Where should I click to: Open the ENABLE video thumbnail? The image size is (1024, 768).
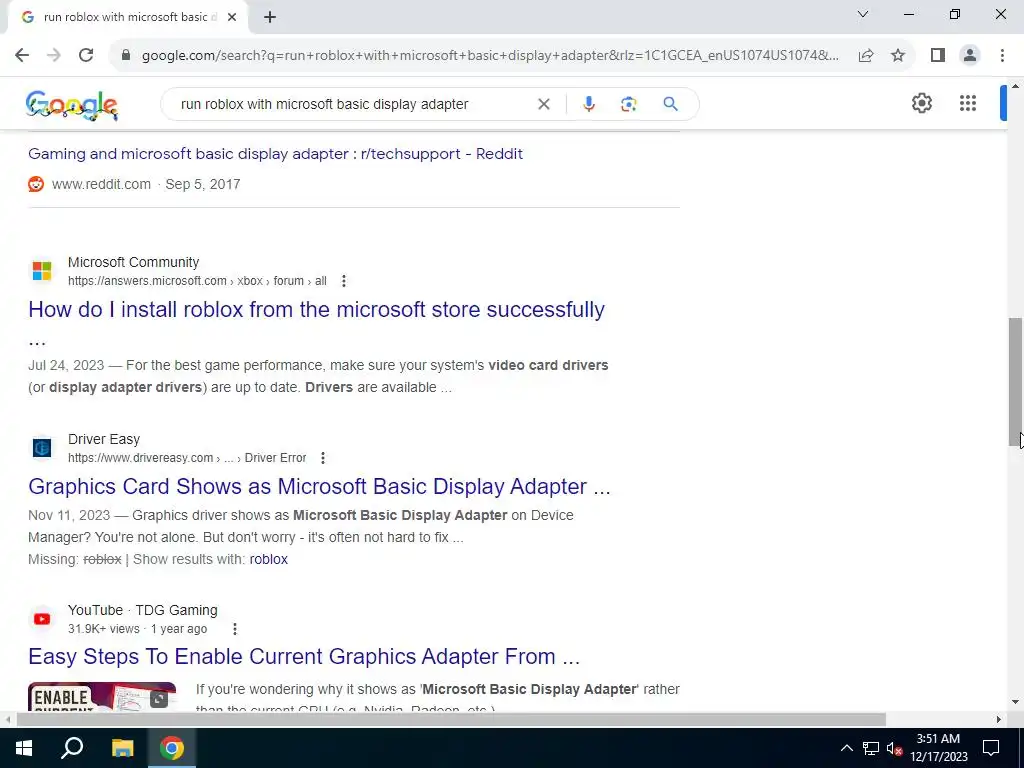102,696
